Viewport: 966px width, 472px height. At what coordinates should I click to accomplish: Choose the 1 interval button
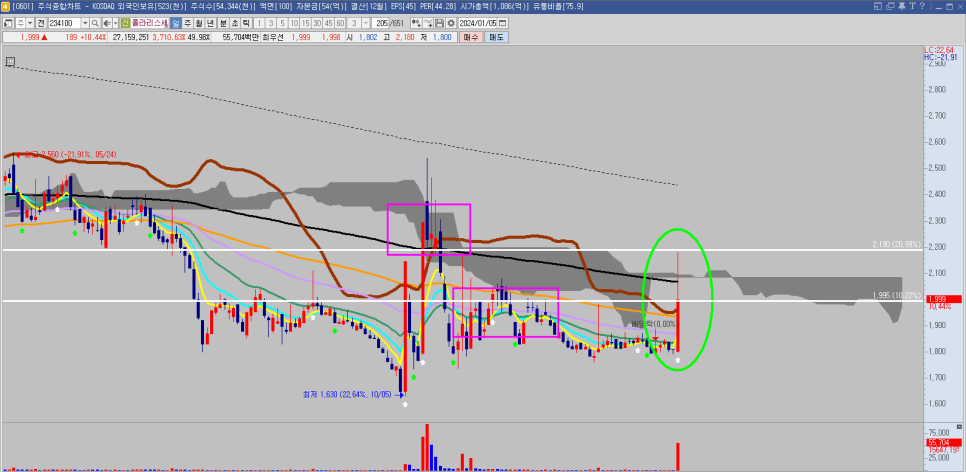tap(259, 23)
